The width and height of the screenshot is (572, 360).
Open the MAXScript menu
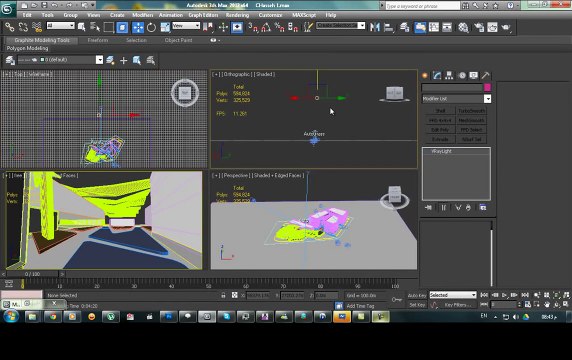[x=304, y=15]
